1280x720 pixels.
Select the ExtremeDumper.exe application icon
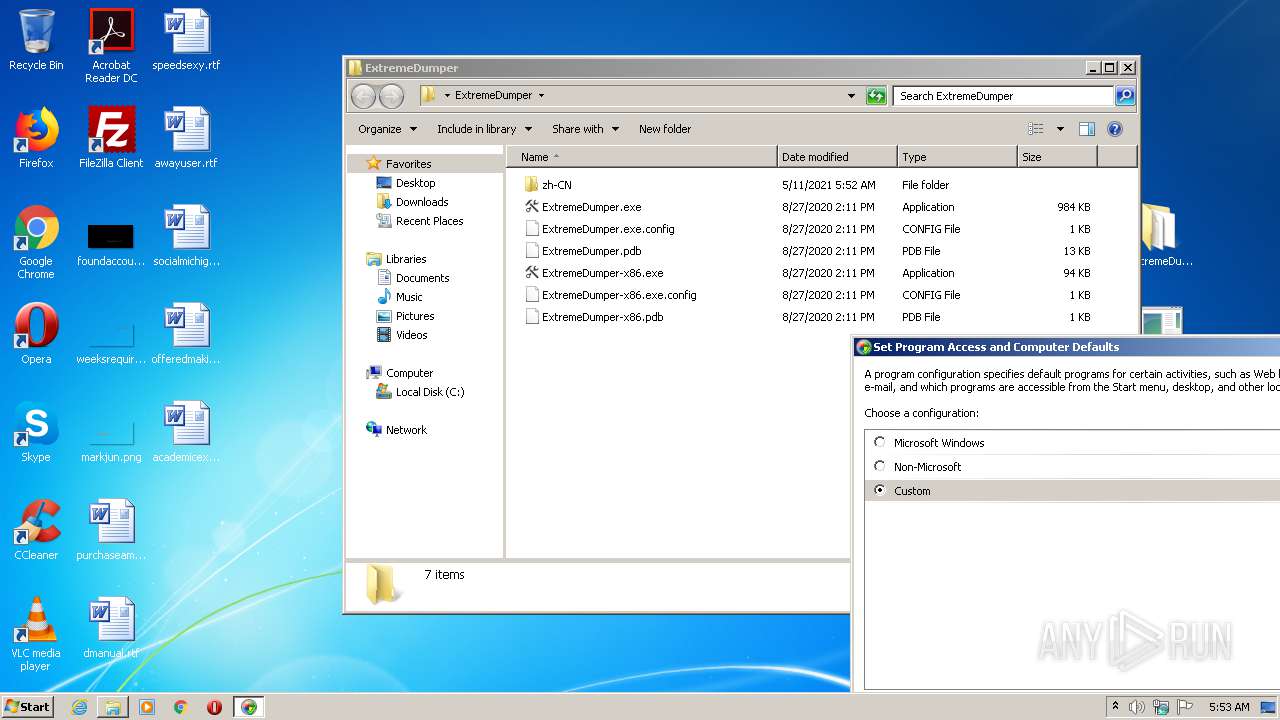tap(532, 207)
